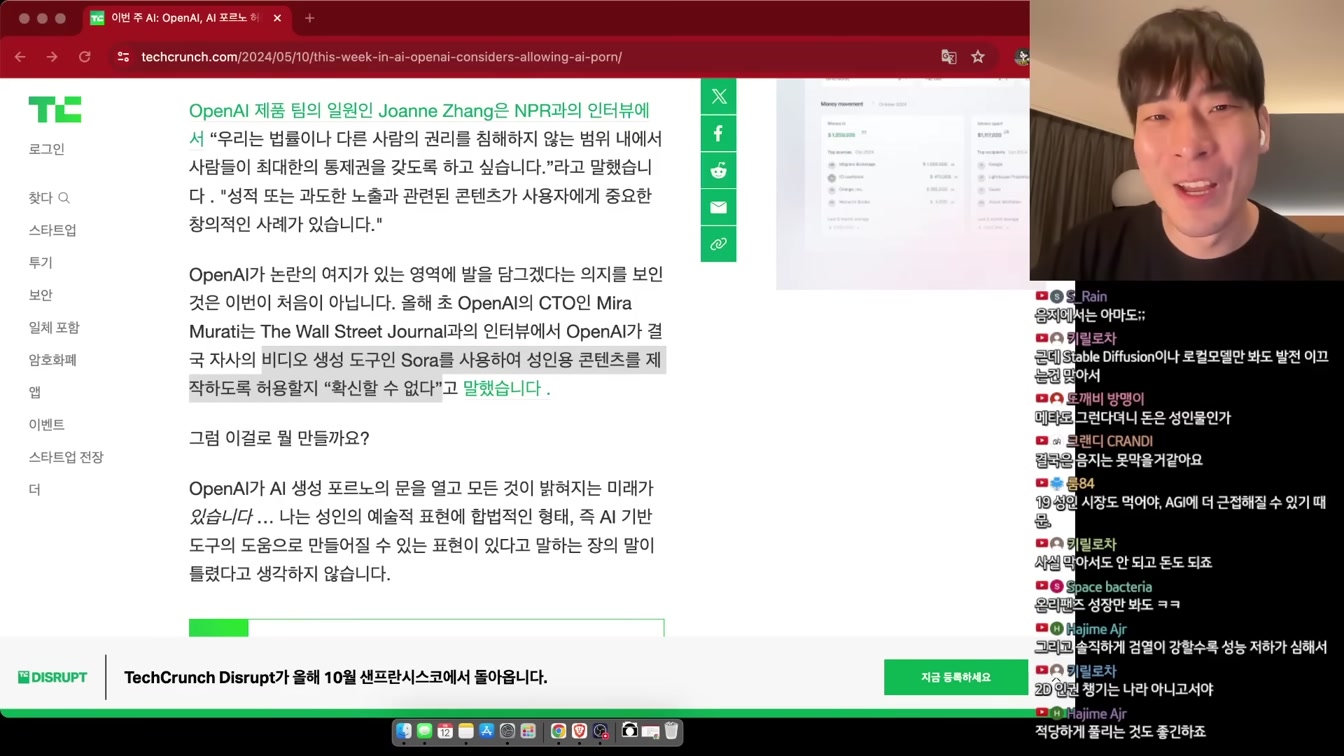Screen dimensions: 1344x756
Task: Open the 일체 포함 category in the sidebar
Action: click(x=54, y=327)
